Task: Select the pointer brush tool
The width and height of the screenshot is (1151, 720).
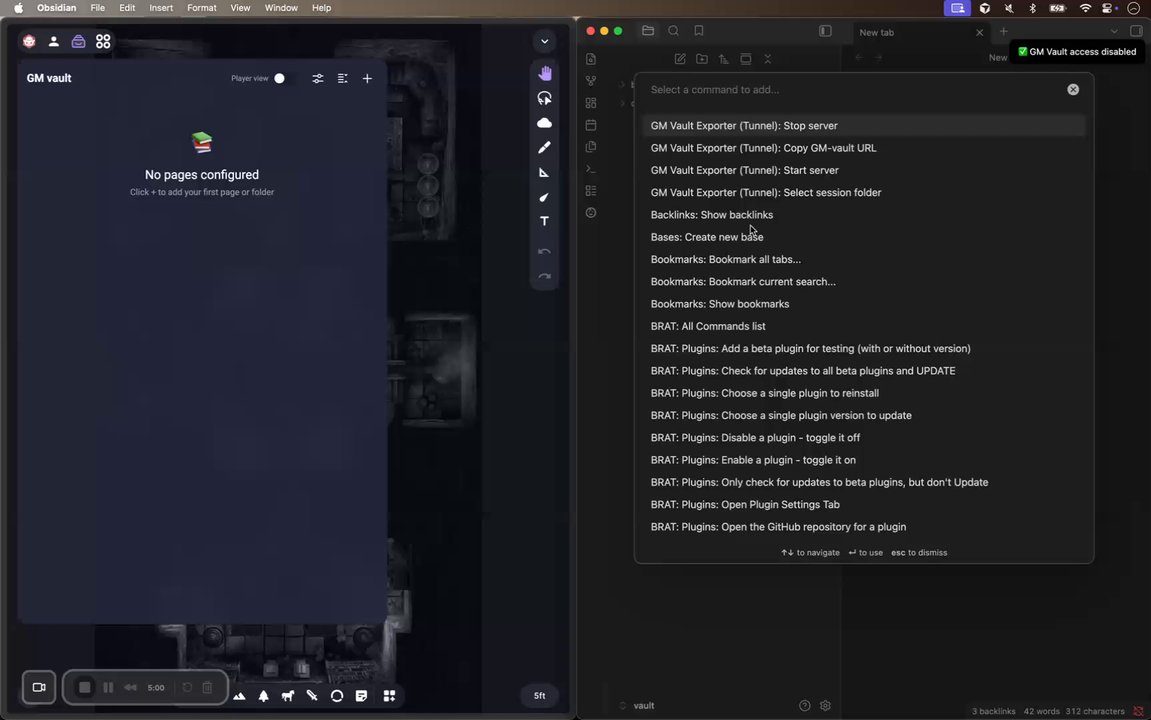Action: click(x=544, y=197)
